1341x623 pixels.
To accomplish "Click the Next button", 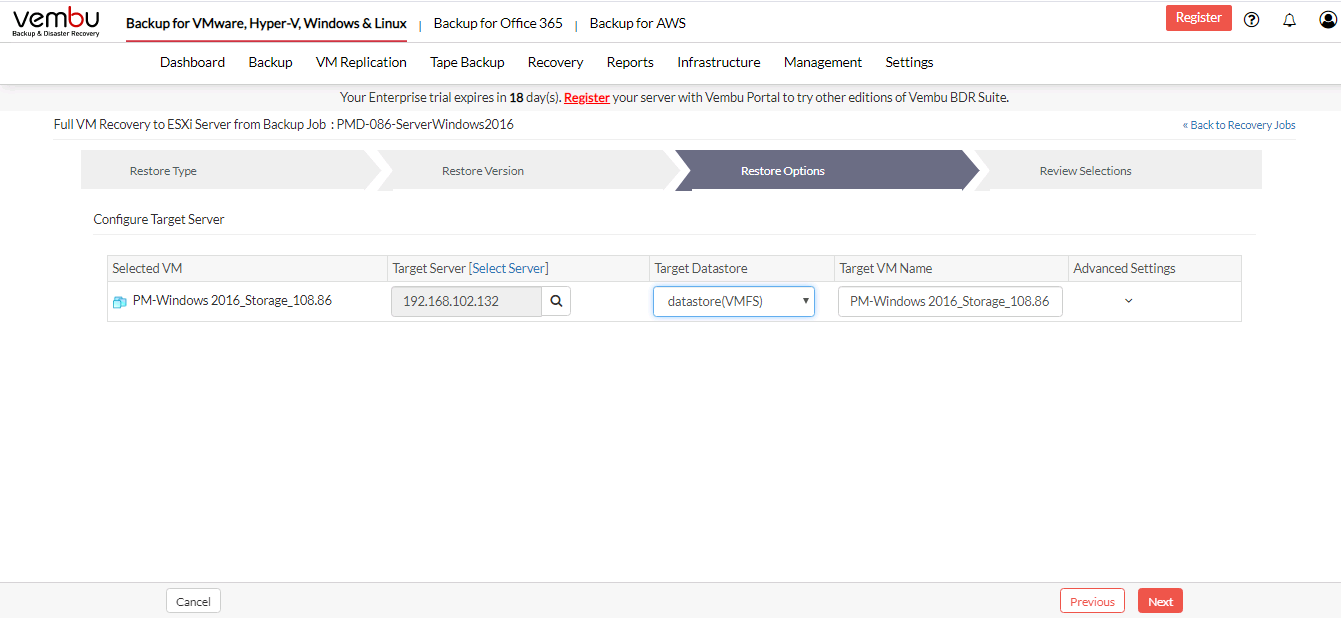I will (1160, 601).
